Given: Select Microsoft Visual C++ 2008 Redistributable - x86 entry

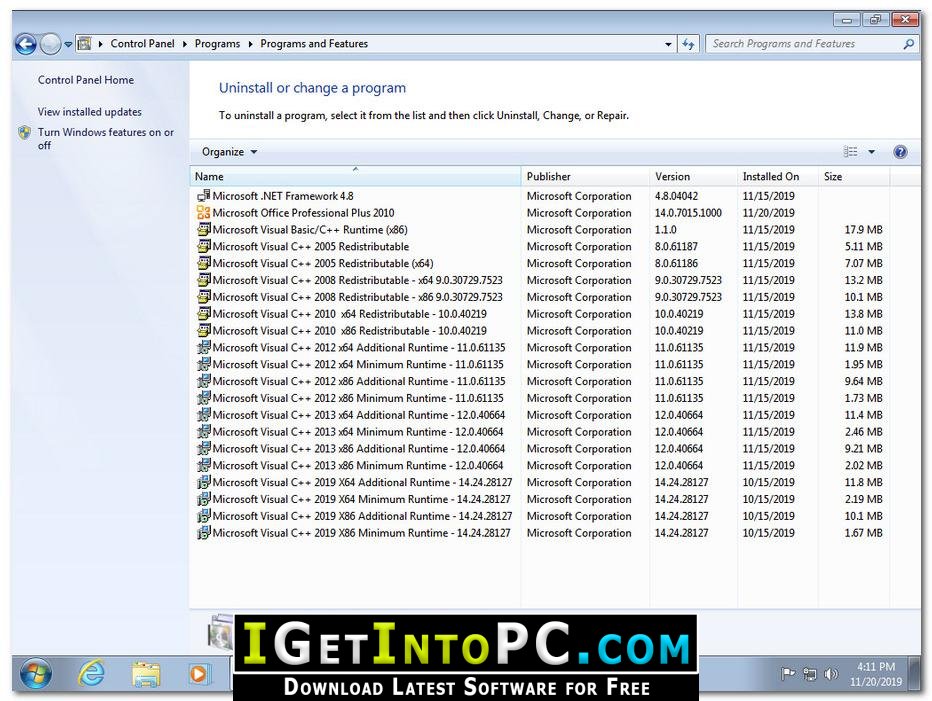Looking at the screenshot, I should point(358,297).
